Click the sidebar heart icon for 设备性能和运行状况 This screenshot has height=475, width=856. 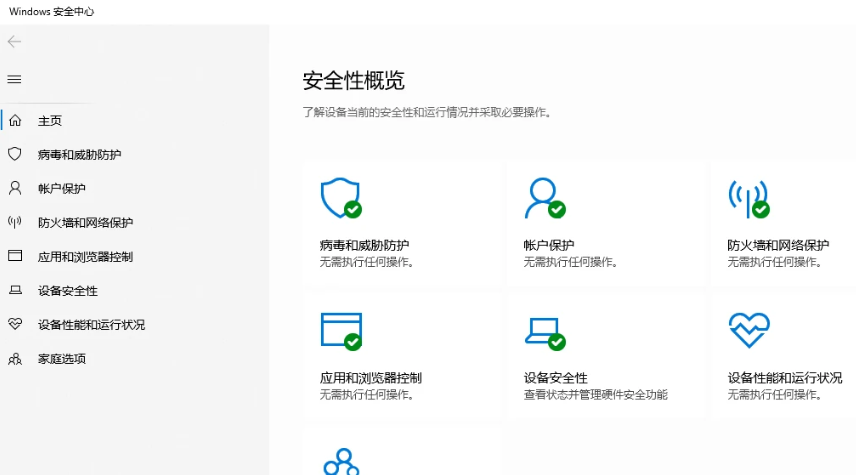tap(15, 324)
